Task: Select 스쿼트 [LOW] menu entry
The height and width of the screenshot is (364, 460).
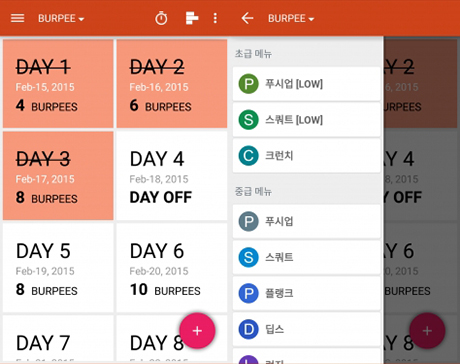Action: (x=306, y=120)
